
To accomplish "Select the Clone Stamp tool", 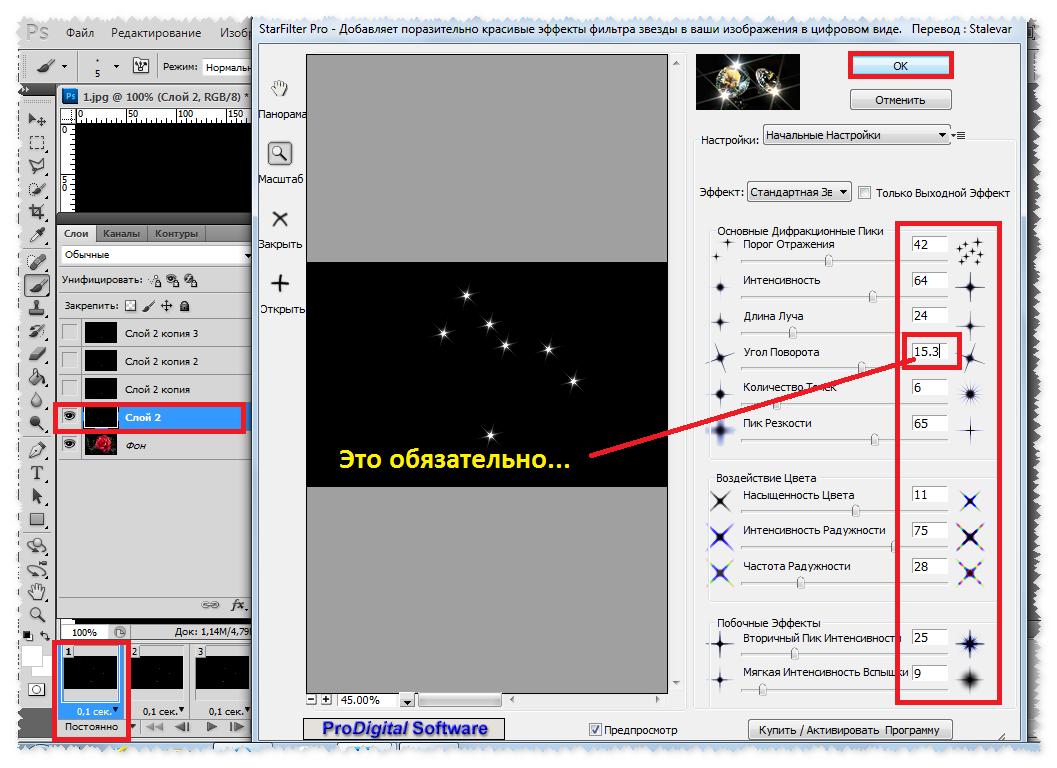I will [37, 308].
